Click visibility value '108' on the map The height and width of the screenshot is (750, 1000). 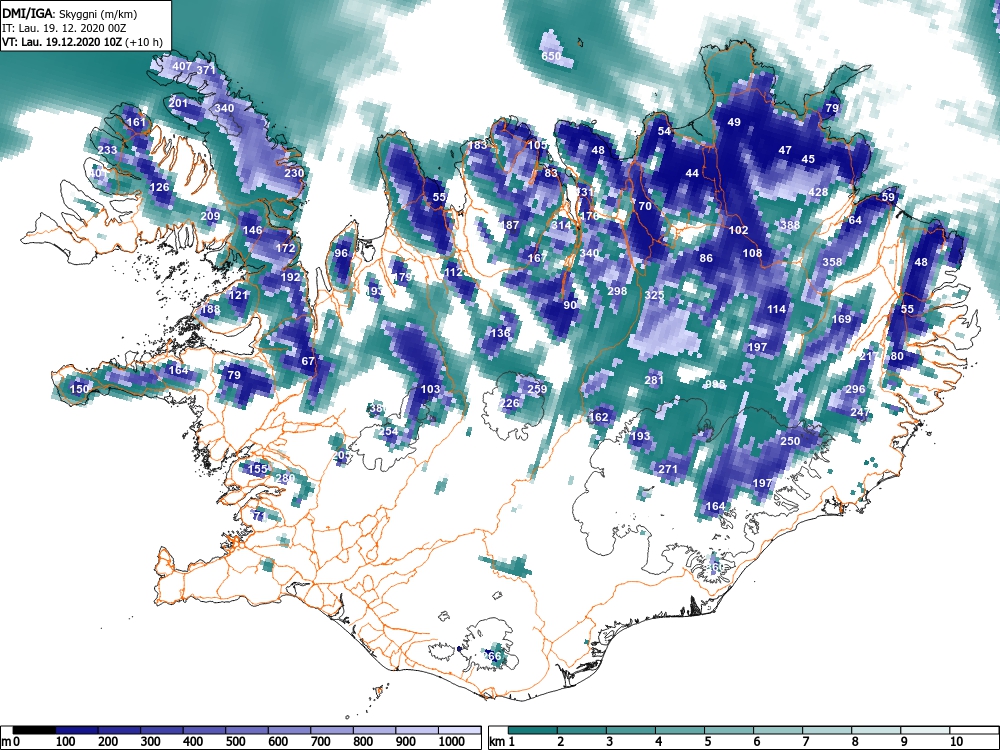pos(753,253)
